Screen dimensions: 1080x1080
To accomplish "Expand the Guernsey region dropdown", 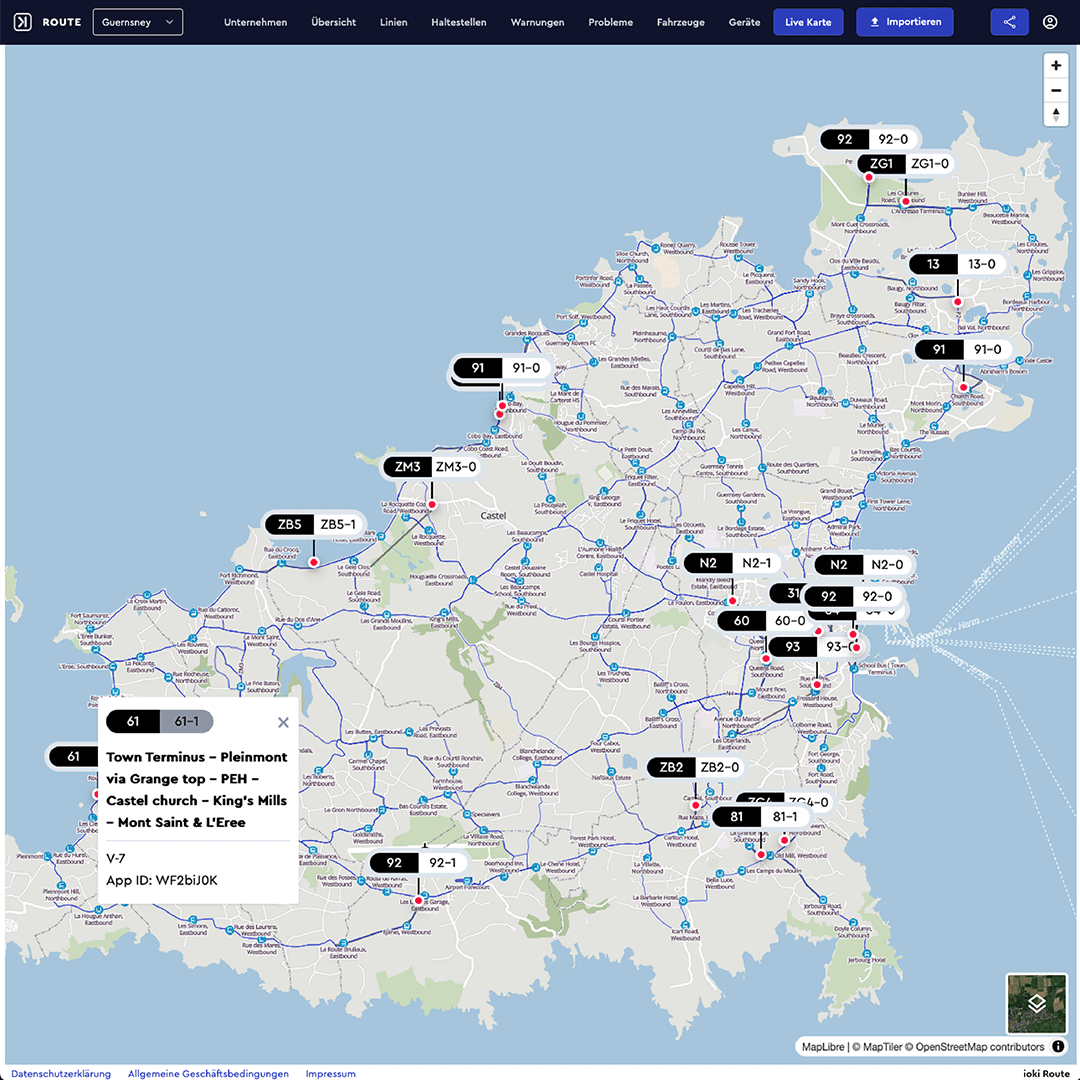I will [x=137, y=22].
